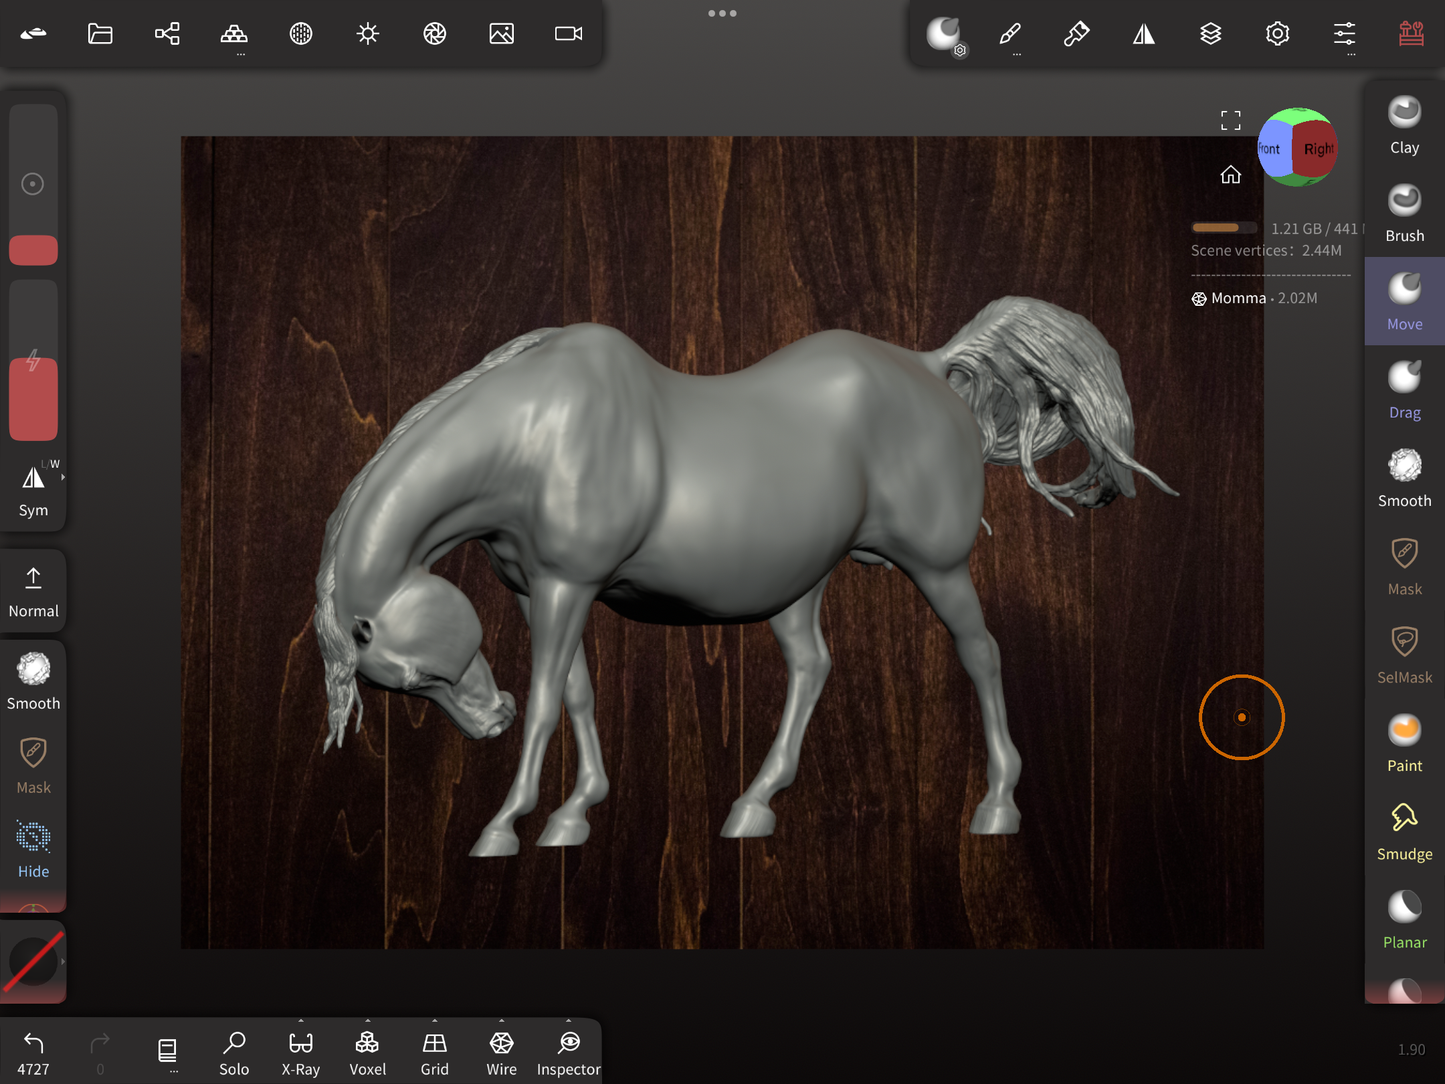Image resolution: width=1445 pixels, height=1084 pixels.
Task: Reset view with the home button
Action: point(1230,175)
